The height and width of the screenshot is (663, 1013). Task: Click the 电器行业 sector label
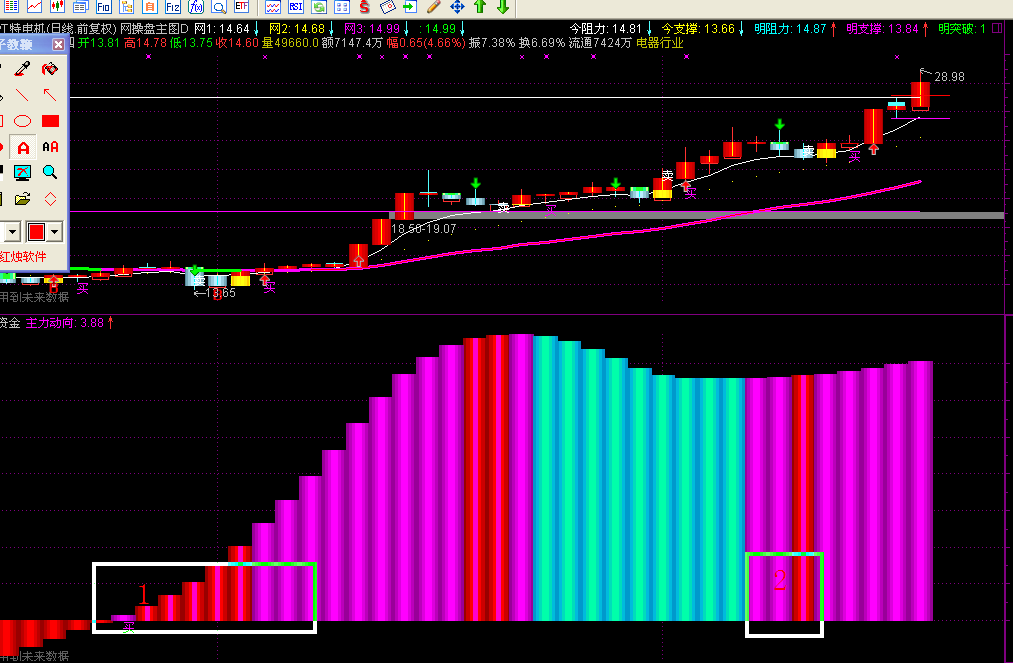tap(660, 43)
